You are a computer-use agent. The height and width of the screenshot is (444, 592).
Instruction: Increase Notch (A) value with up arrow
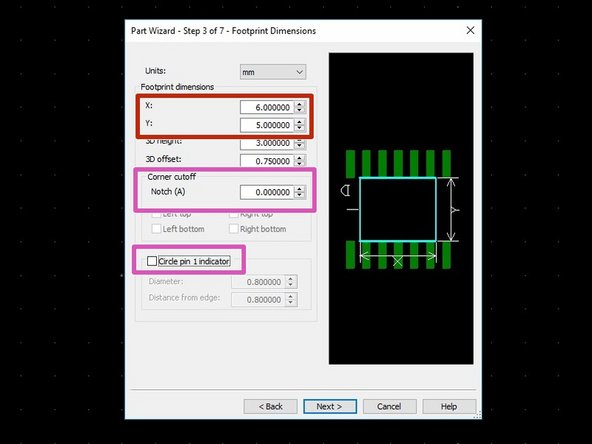coord(299,189)
